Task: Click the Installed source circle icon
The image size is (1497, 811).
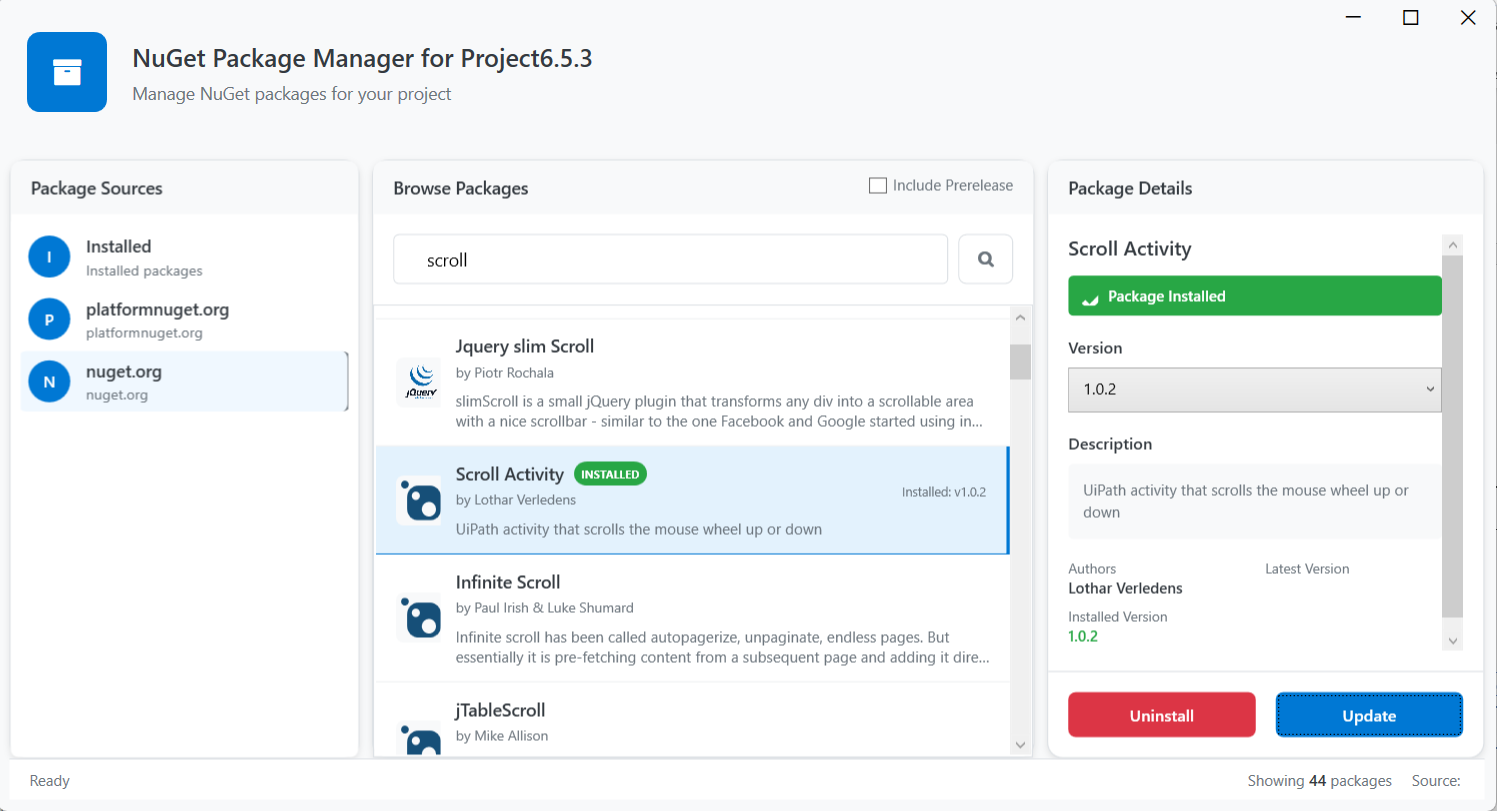Action: 49,257
